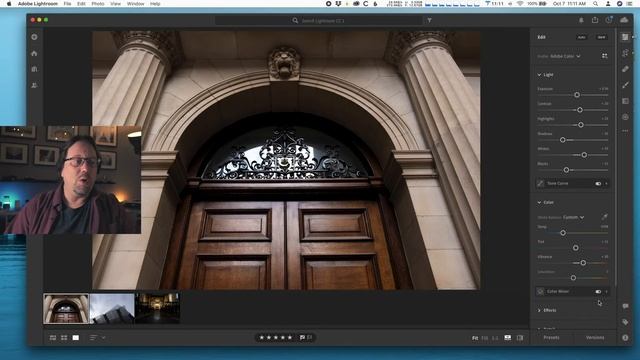Screen dimensions: 640x360
Task: Select the Linear Gradient tool
Action: pyautogui.click(x=625, y=101)
